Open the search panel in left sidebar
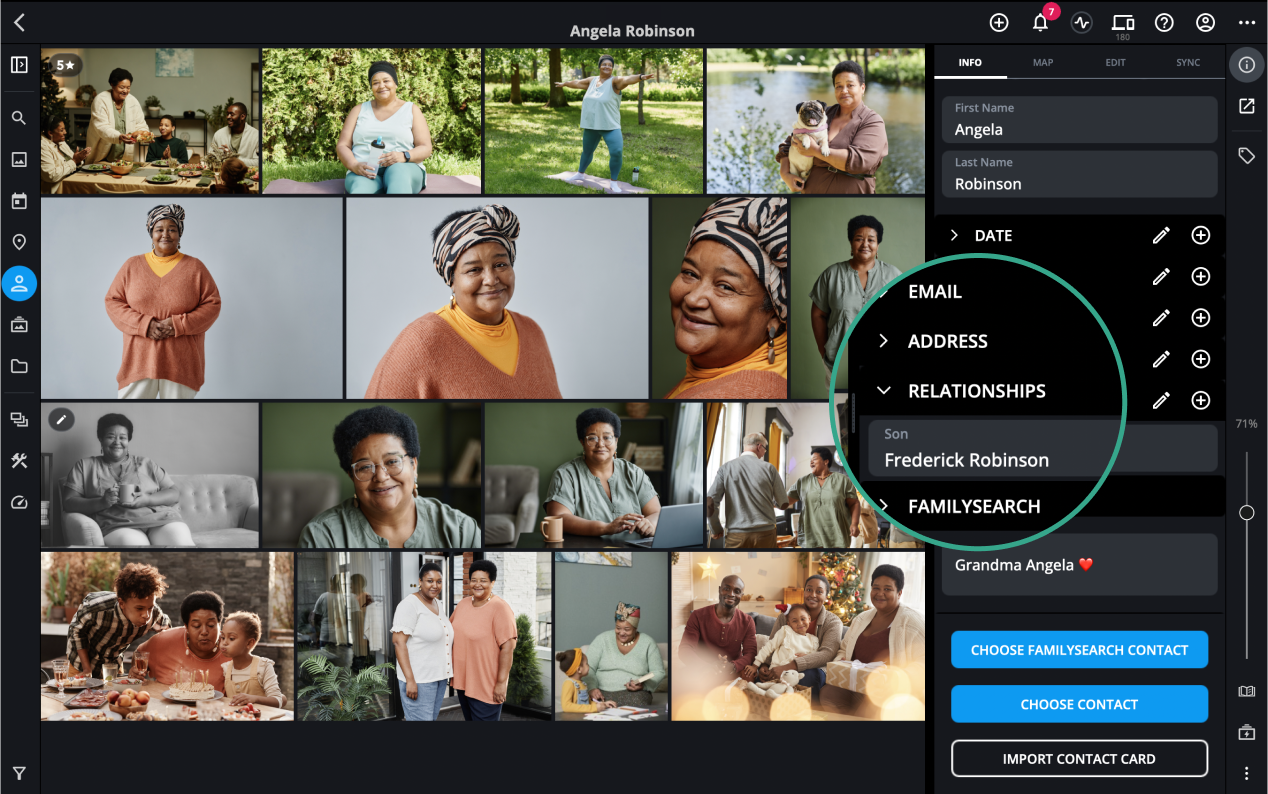The width and height of the screenshot is (1268, 794). [19, 118]
